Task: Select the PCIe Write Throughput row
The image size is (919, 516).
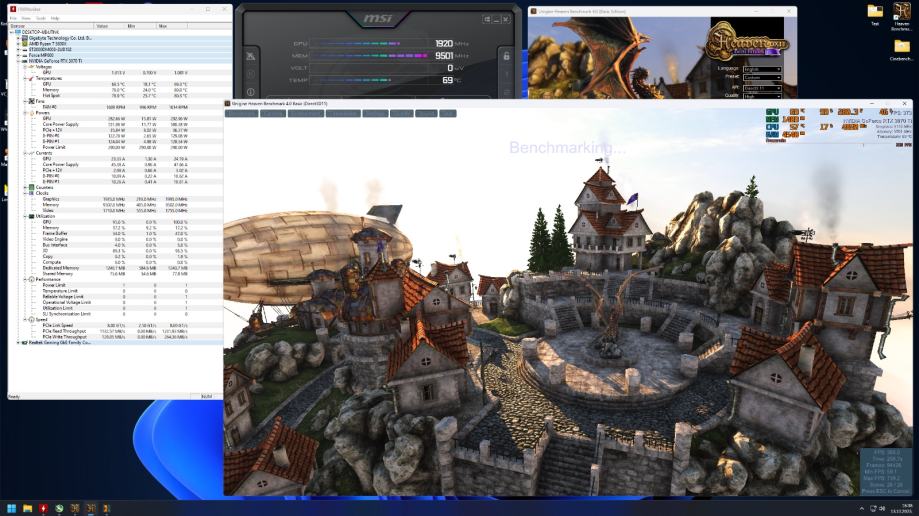Action: click(115, 337)
